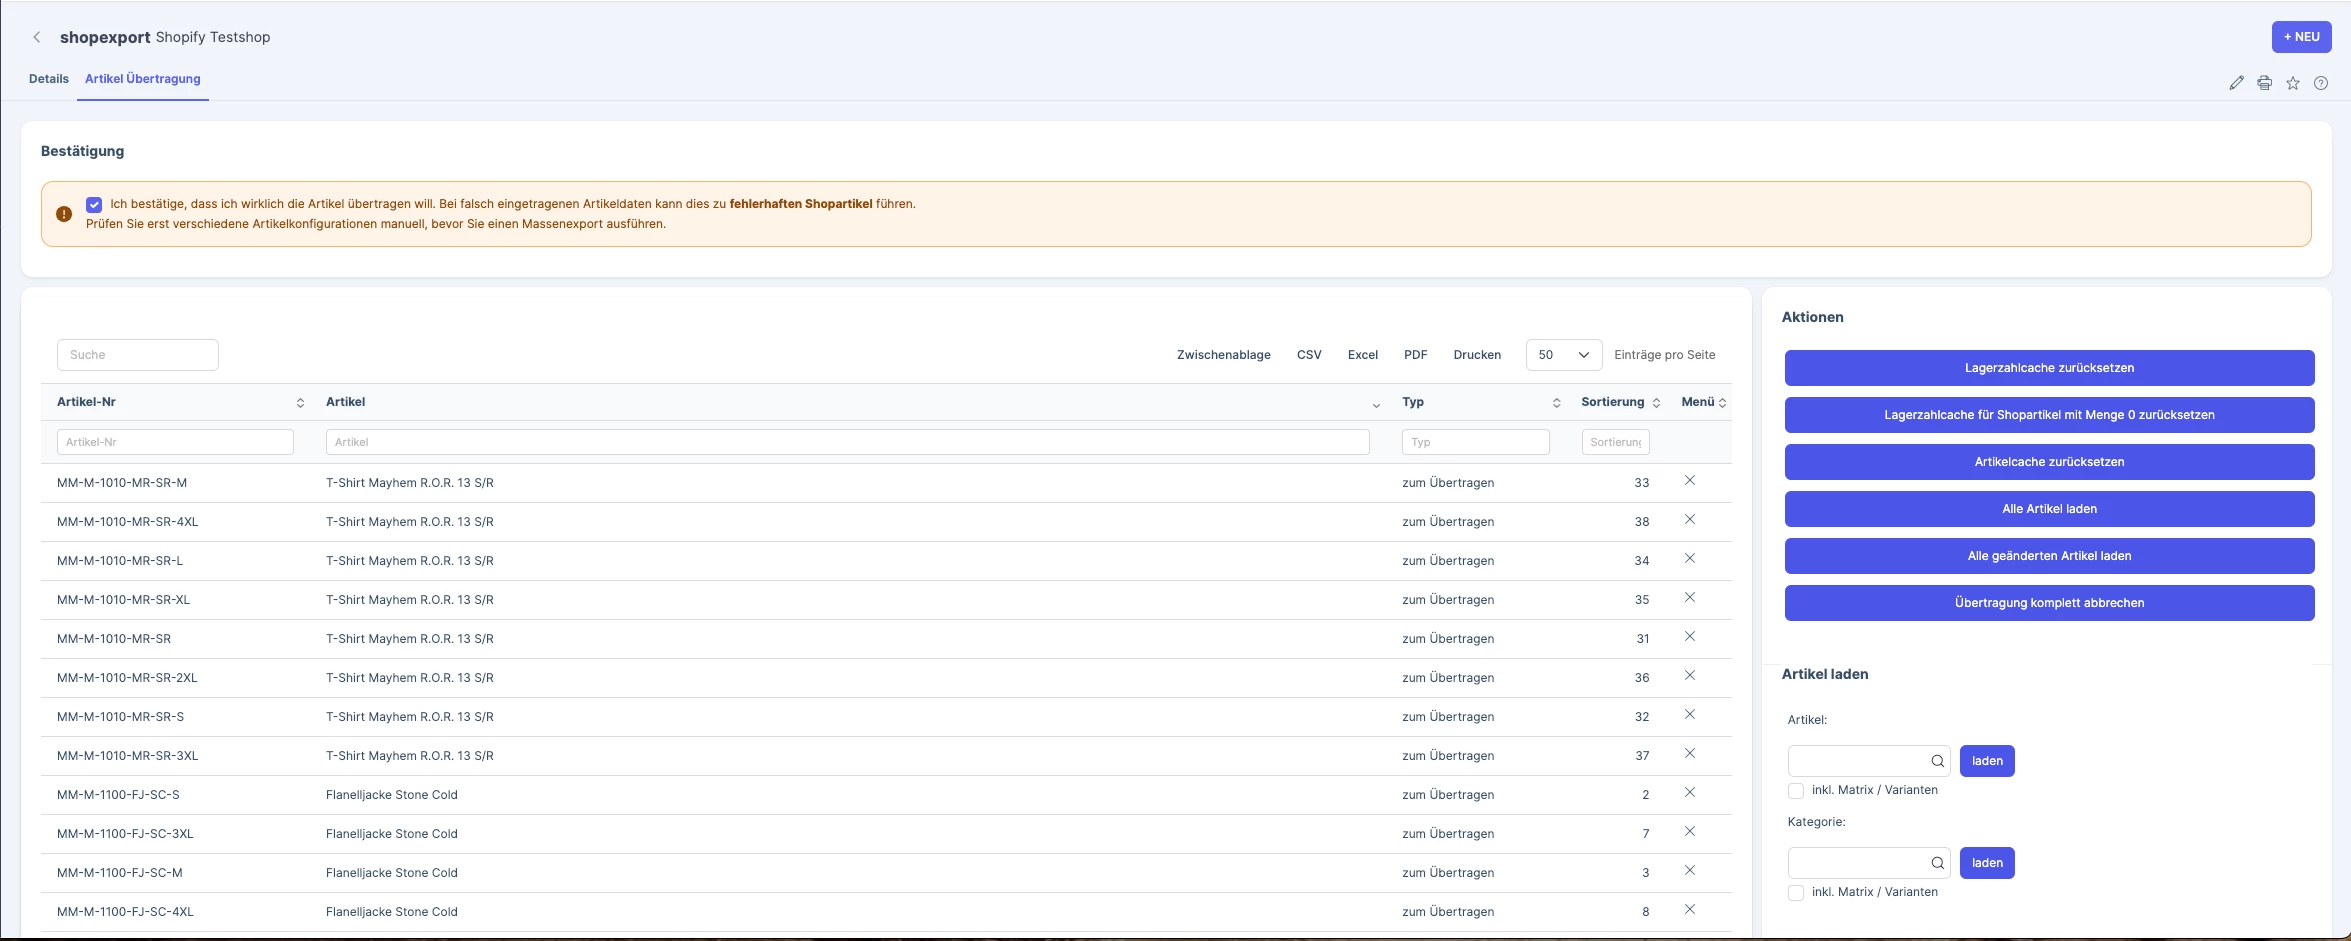Focus the Suche search input field
The width and height of the screenshot is (2351, 941).
click(x=138, y=355)
